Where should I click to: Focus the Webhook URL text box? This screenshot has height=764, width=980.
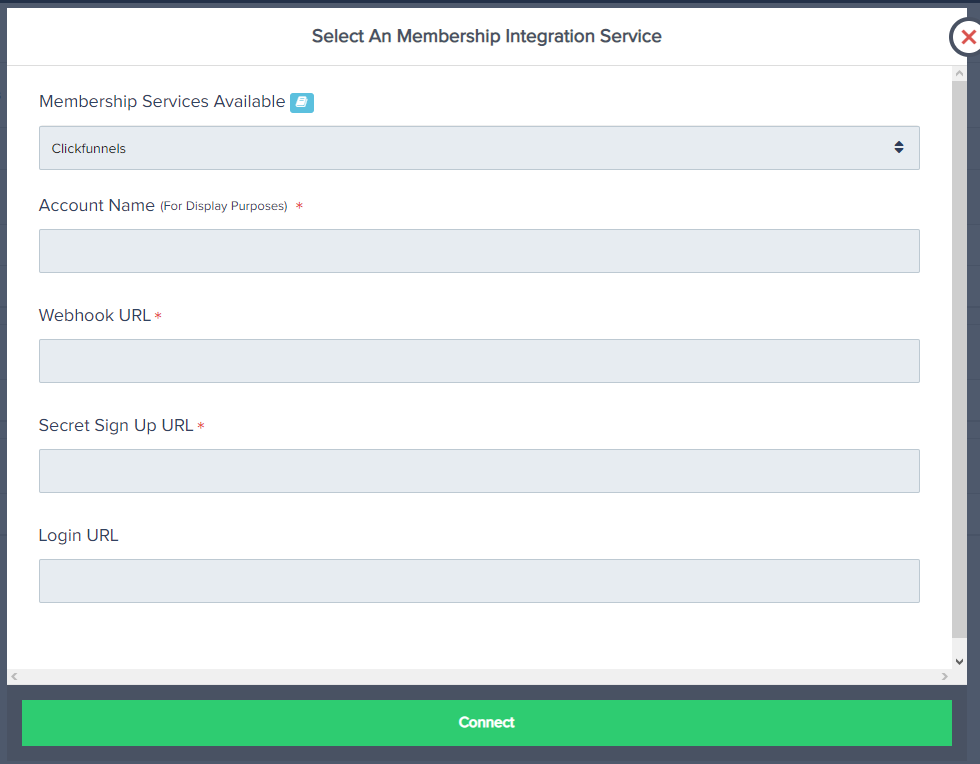click(x=478, y=361)
